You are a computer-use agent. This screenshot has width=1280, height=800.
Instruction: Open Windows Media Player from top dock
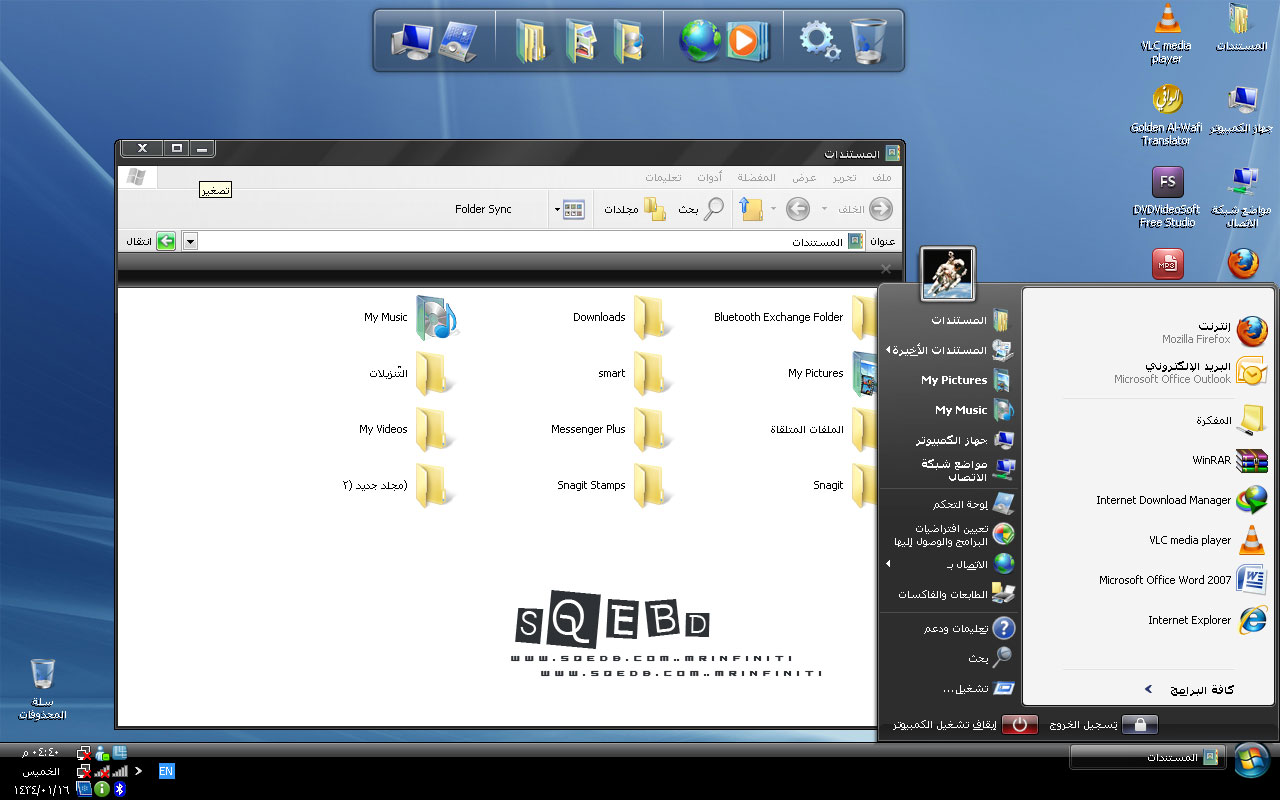coord(743,41)
